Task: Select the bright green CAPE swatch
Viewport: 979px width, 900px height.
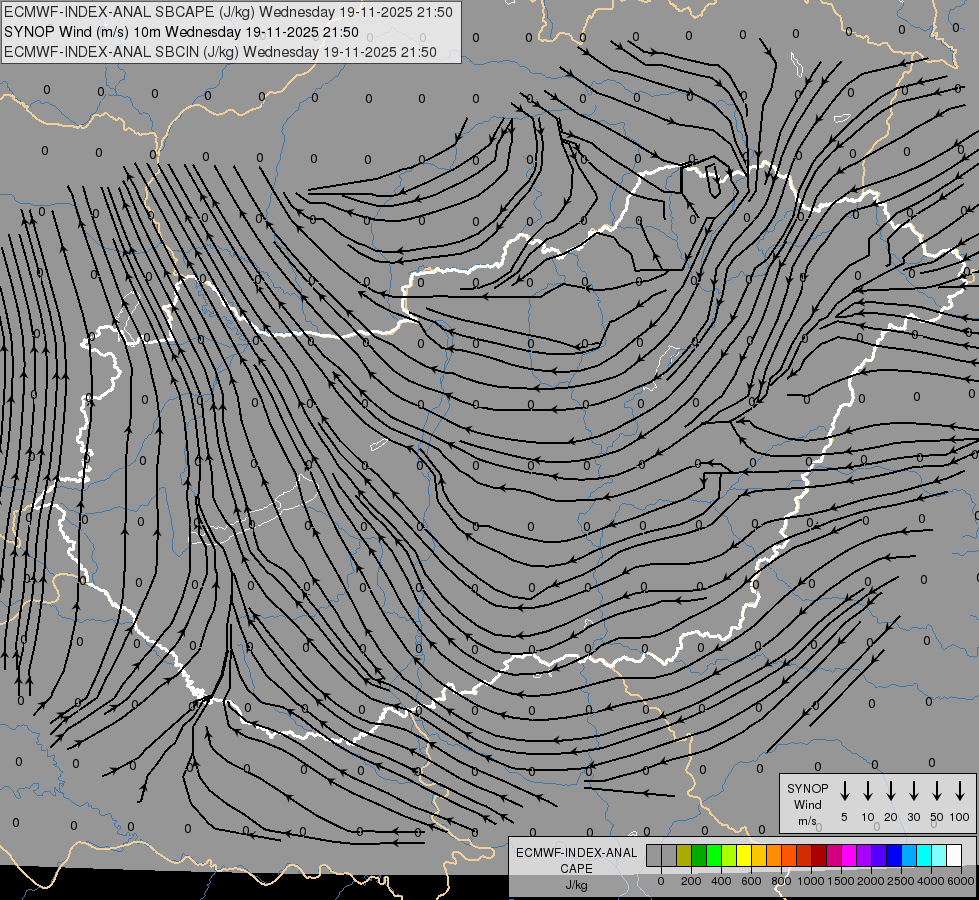Action: click(x=714, y=855)
